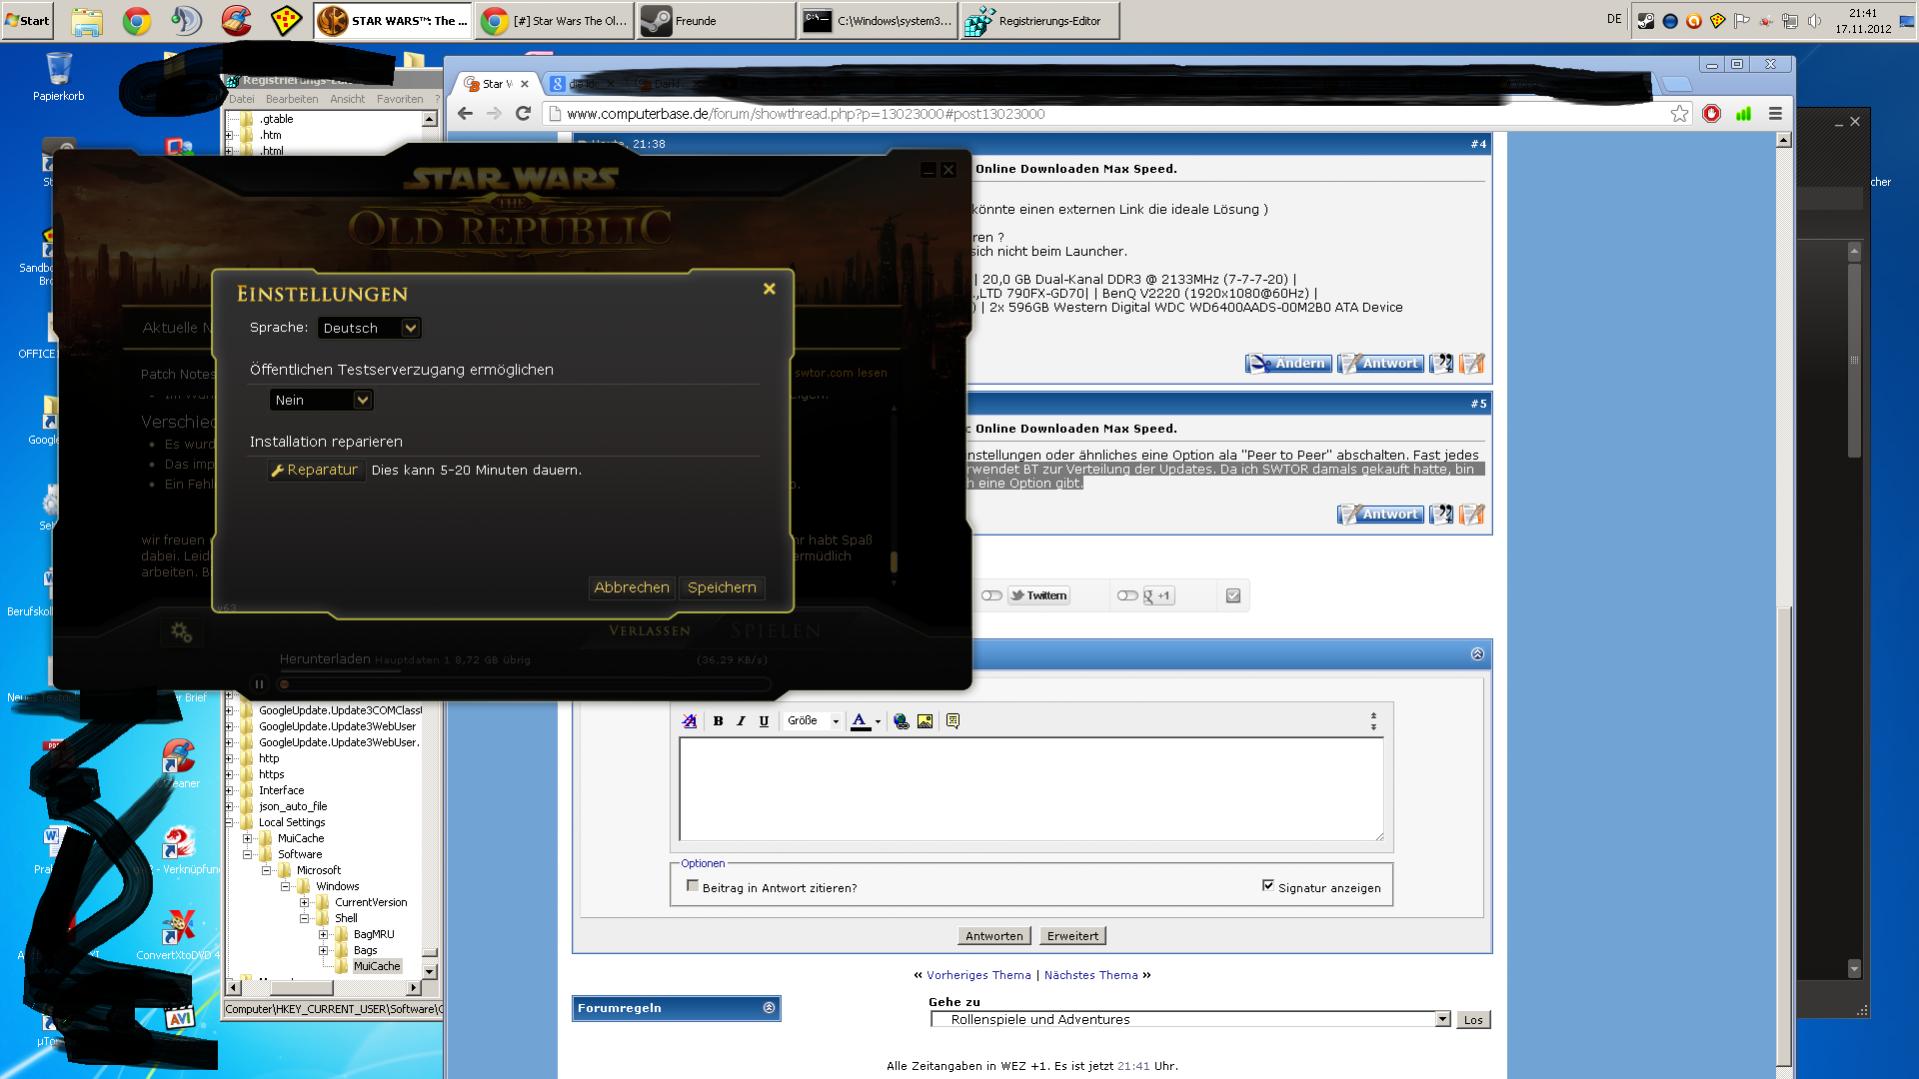The height and width of the screenshot is (1079, 1919).
Task: Open the Nächstes Thema link
Action: (1091, 975)
